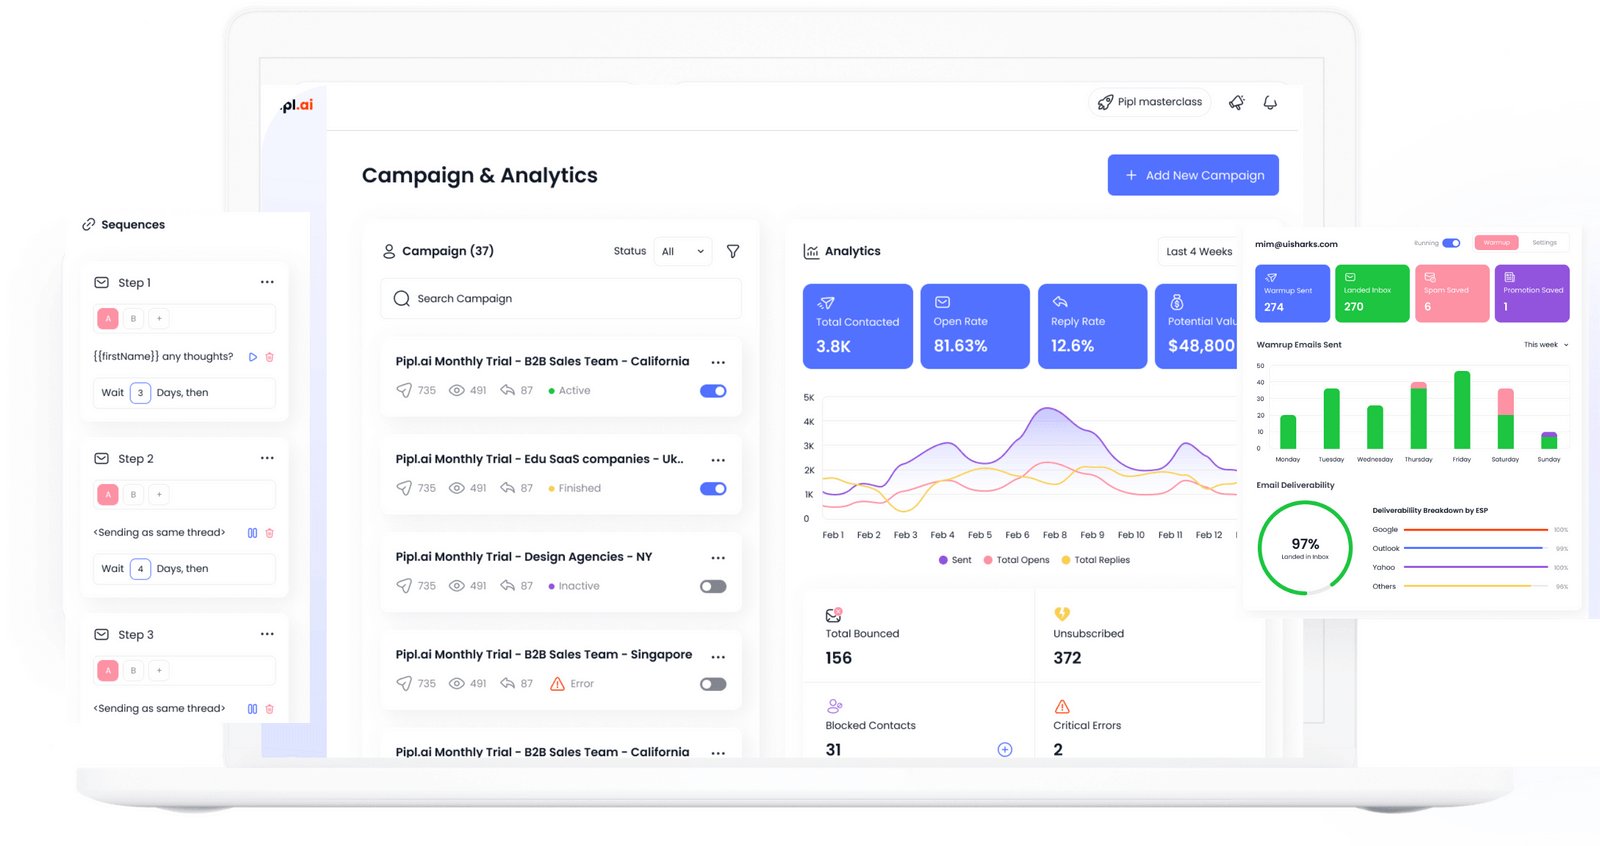Image resolution: width=1600 pixels, height=846 pixels.
Task: Click the megaphone announcements icon
Action: [x=1237, y=103]
